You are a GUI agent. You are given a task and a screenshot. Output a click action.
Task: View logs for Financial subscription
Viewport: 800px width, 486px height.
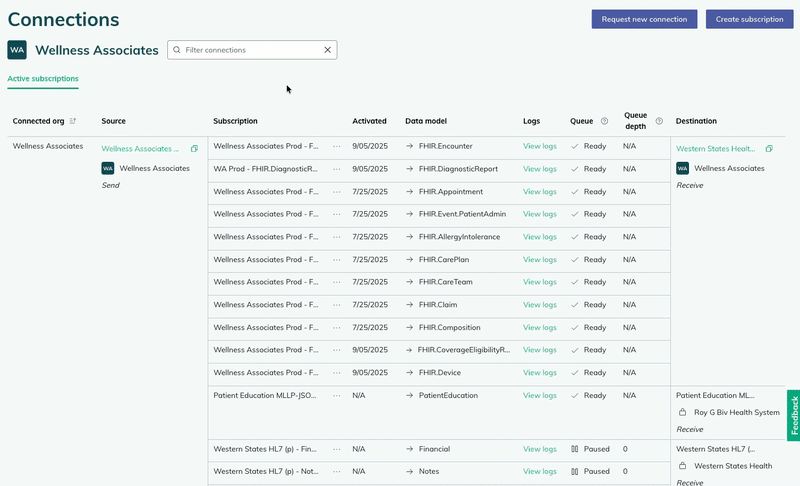point(539,449)
